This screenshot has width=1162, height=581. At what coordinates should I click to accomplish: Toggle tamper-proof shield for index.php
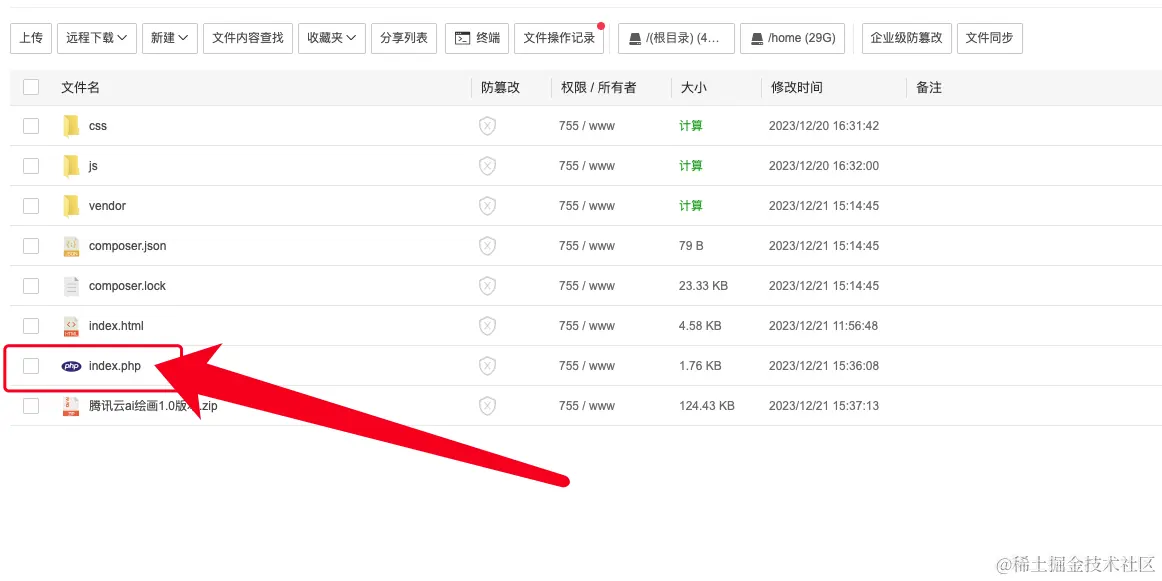(487, 366)
